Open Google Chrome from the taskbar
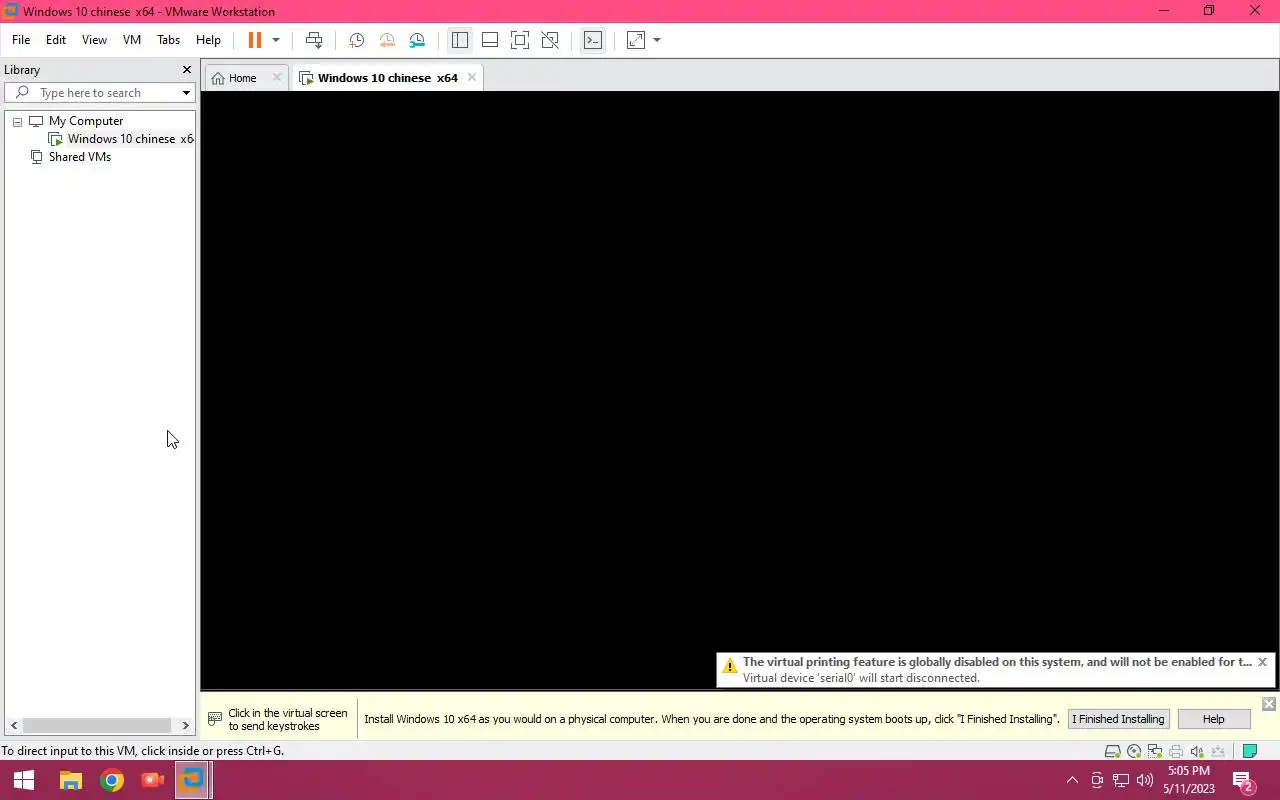This screenshot has height=800, width=1280. pyautogui.click(x=111, y=780)
